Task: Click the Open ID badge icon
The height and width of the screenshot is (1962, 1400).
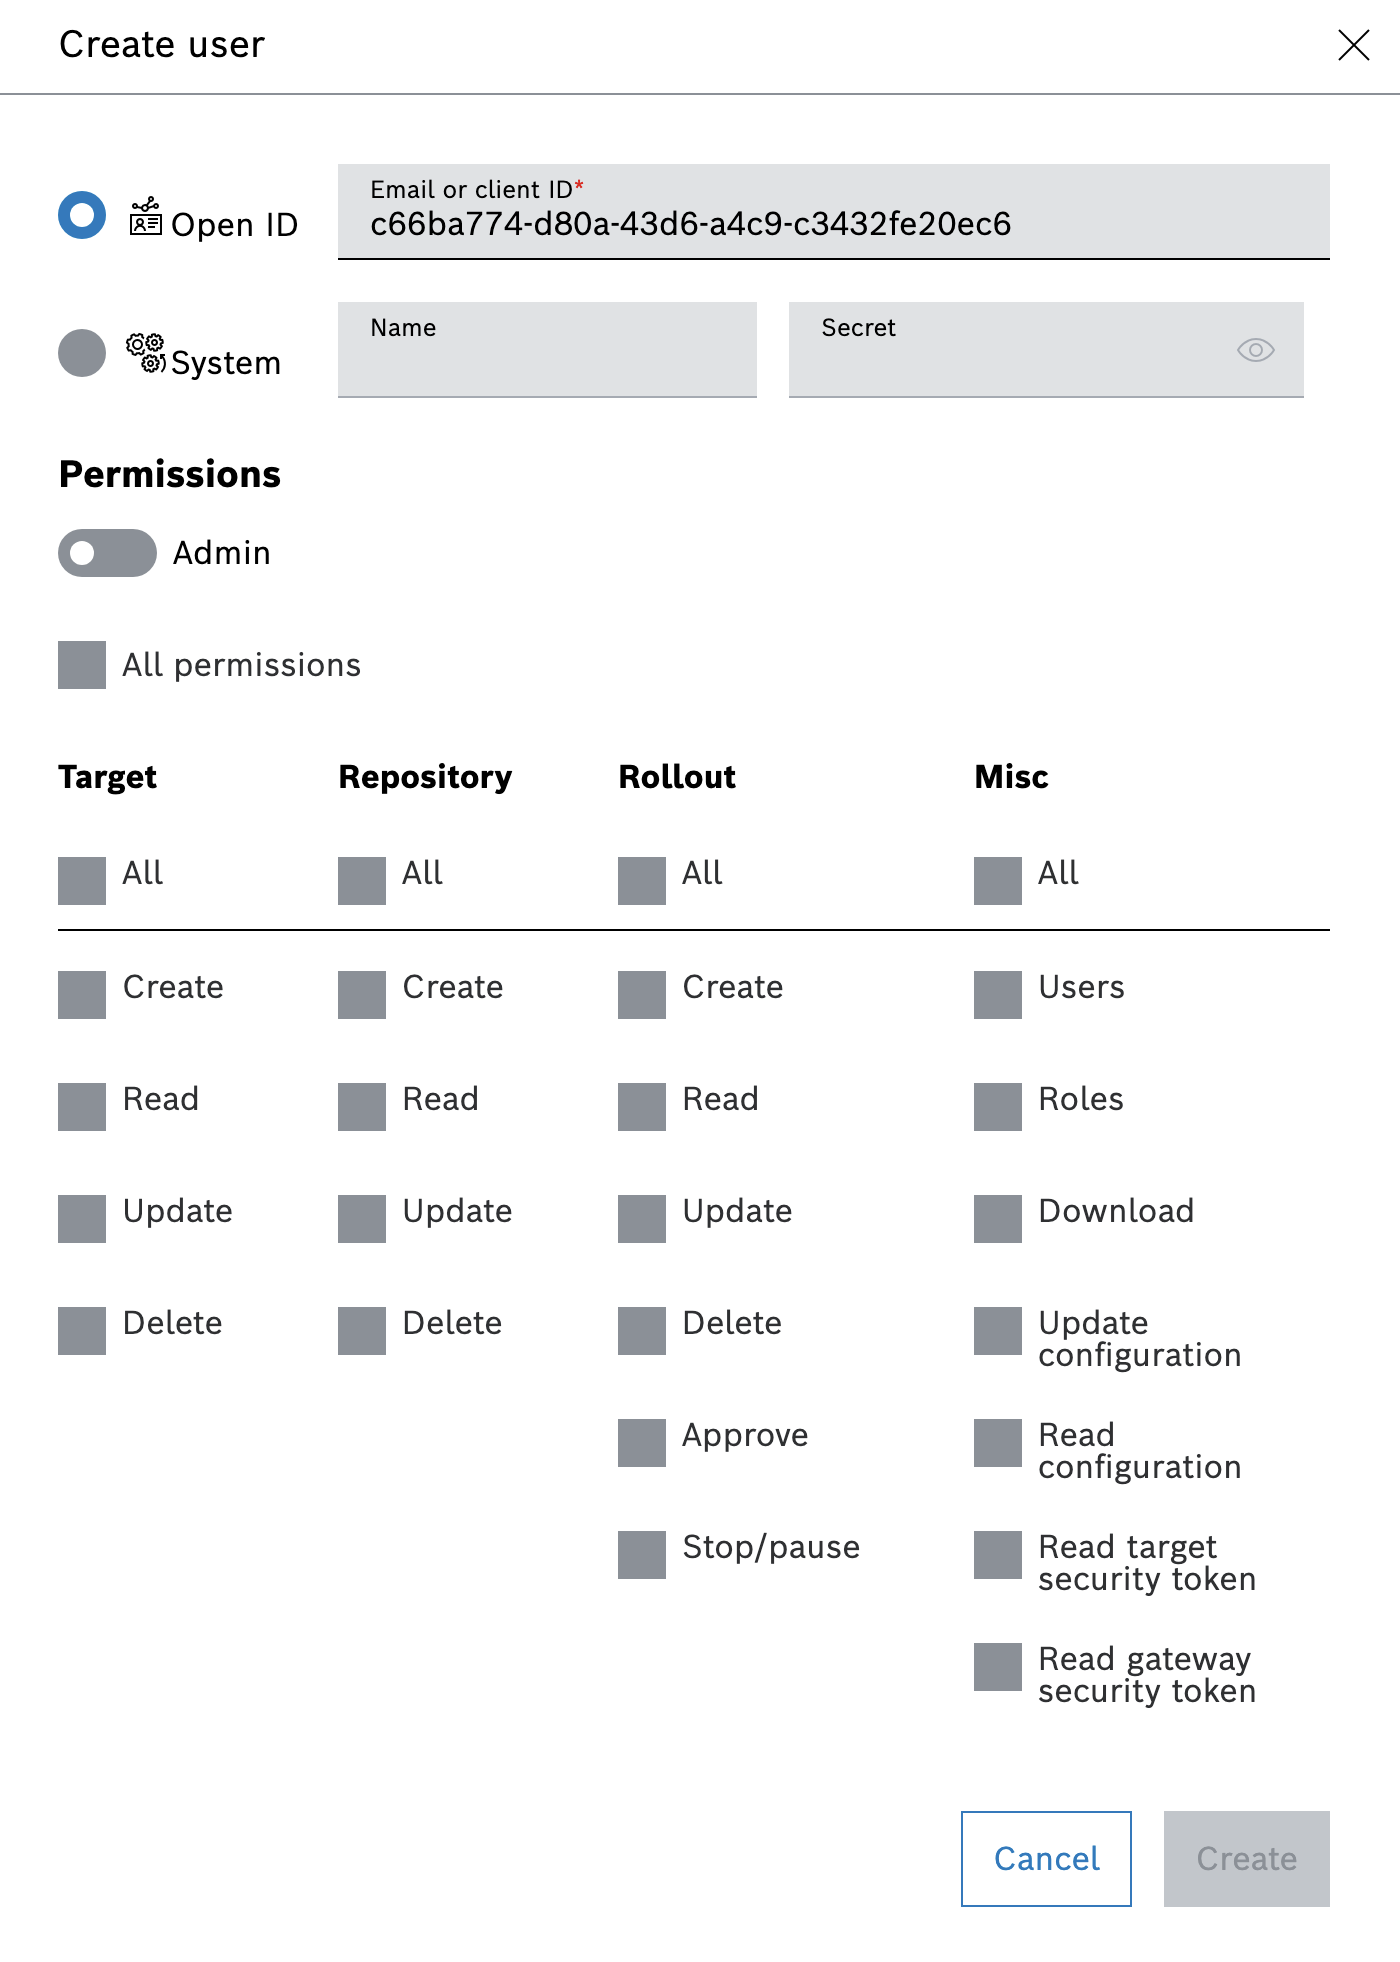Action: [146, 216]
